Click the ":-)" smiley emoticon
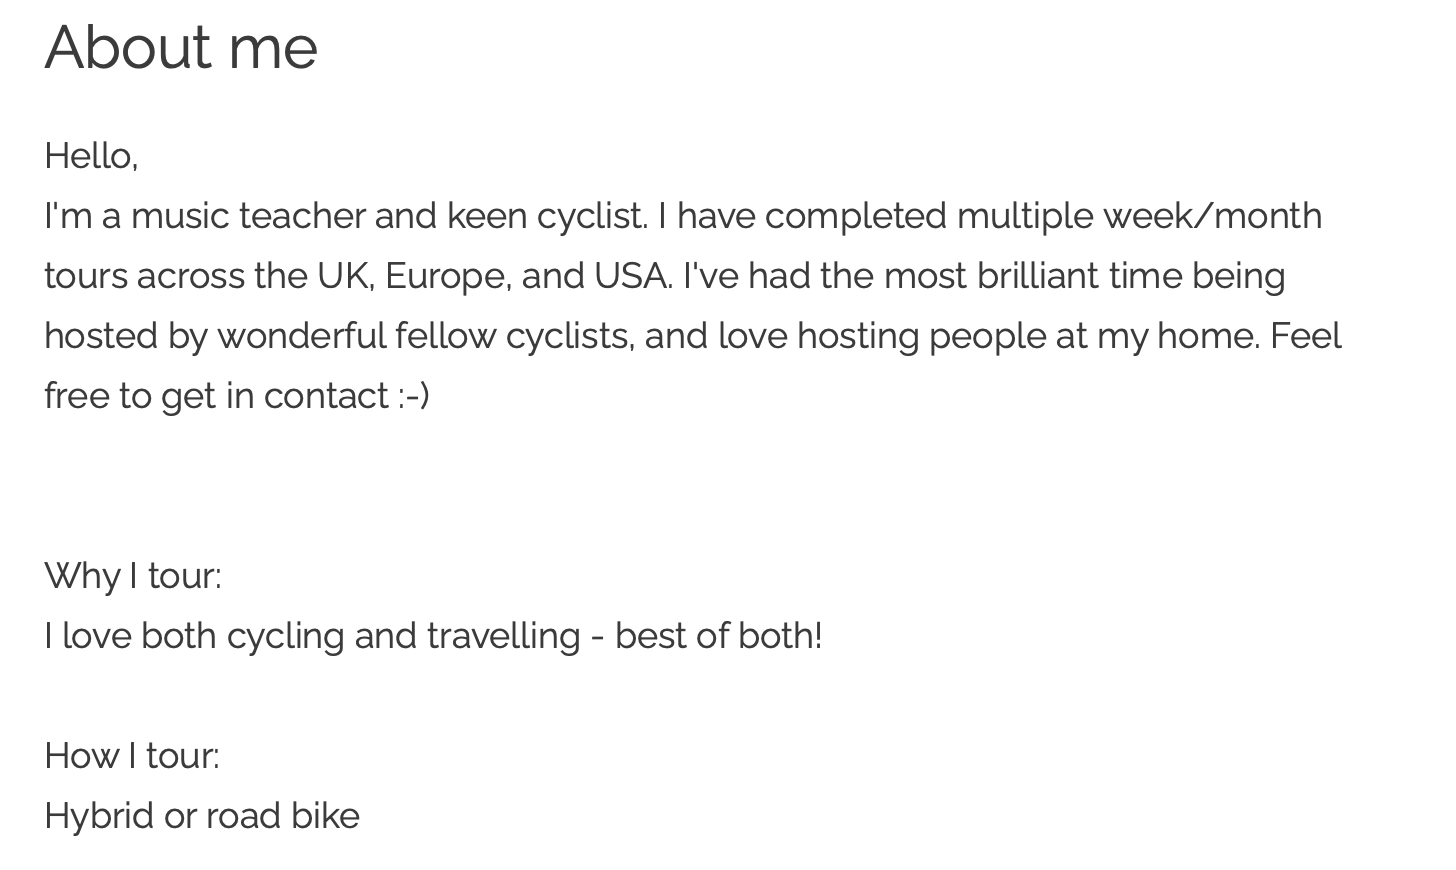The height and width of the screenshot is (870, 1456). (x=413, y=396)
